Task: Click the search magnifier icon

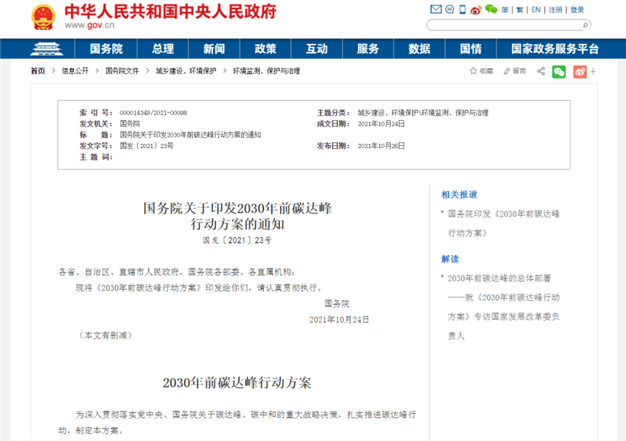Action: click(x=585, y=25)
